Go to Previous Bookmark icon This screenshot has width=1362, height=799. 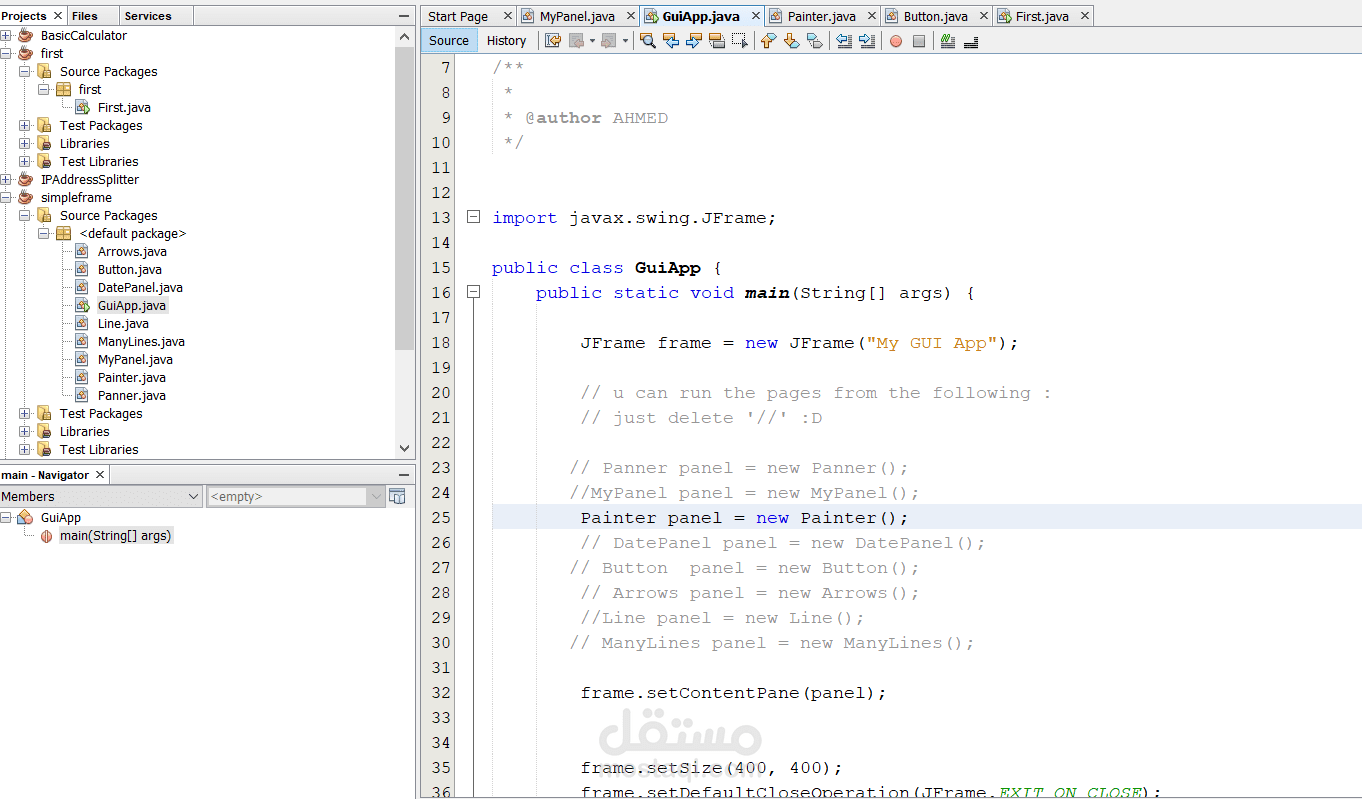pyautogui.click(x=768, y=41)
